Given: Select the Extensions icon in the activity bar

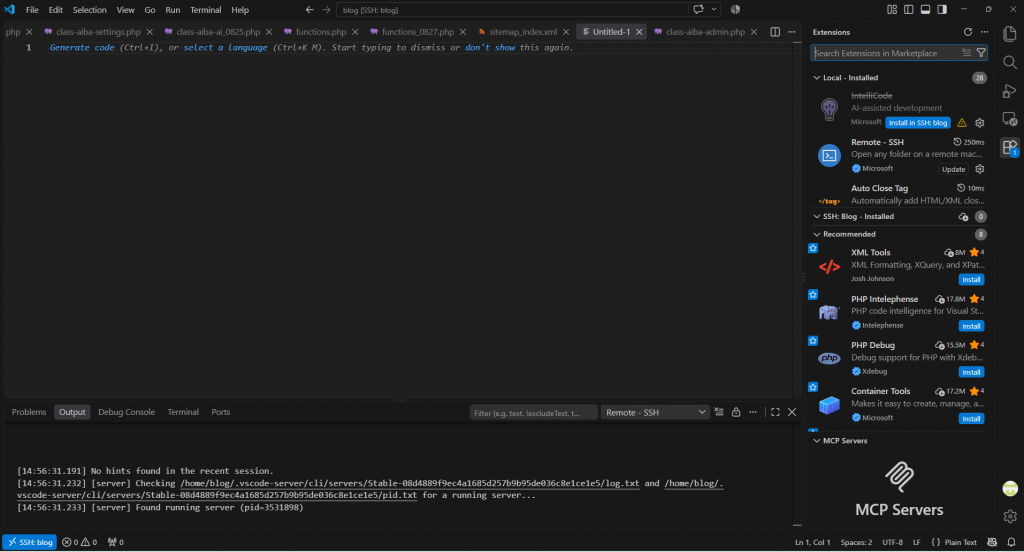Looking at the screenshot, I should click(x=1010, y=148).
